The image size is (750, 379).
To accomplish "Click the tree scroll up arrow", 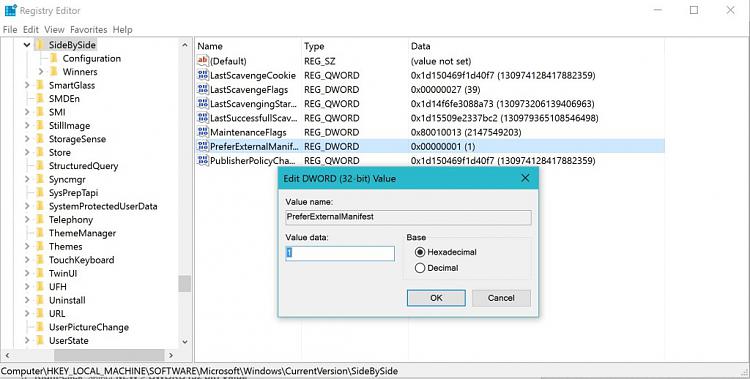I will point(185,45).
